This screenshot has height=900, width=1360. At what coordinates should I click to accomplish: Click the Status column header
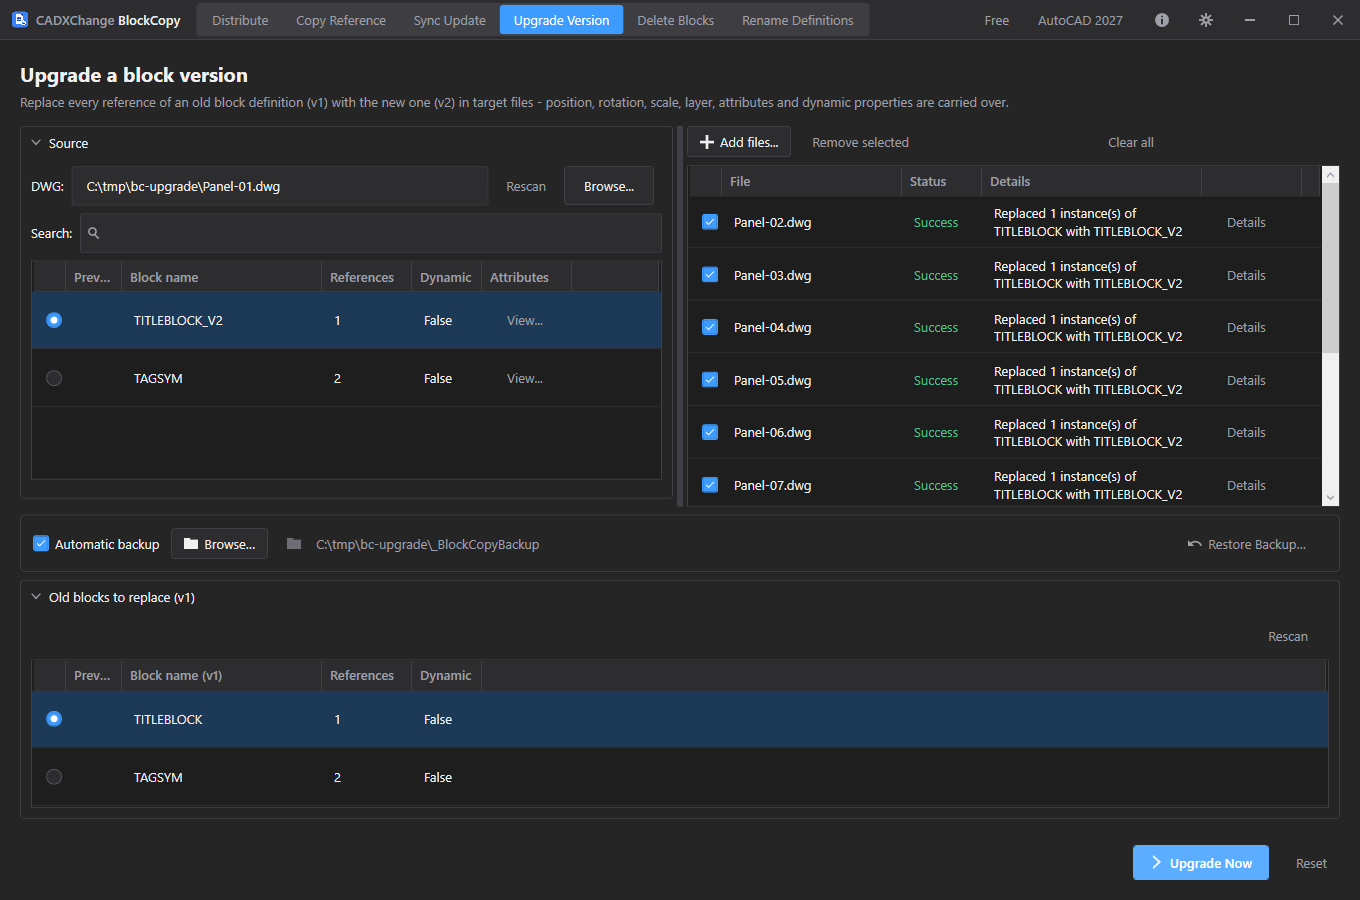941,181
